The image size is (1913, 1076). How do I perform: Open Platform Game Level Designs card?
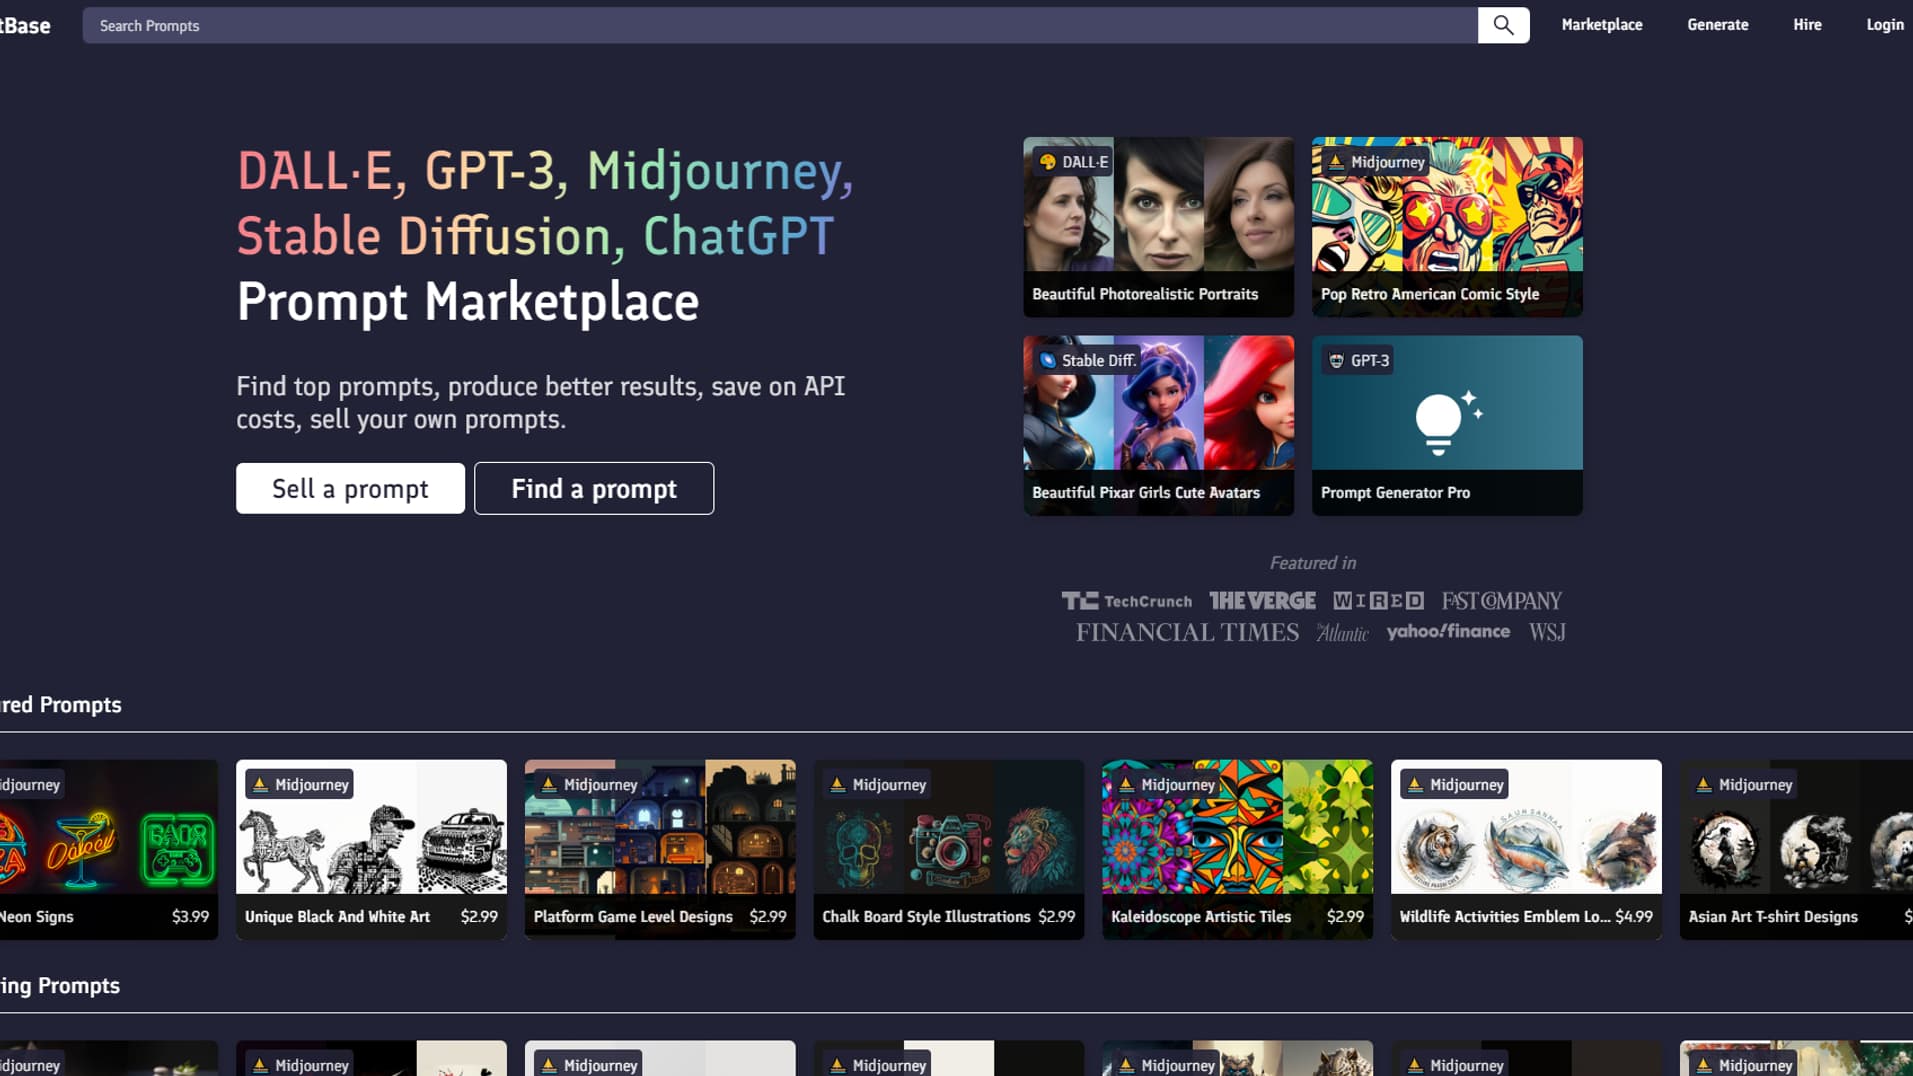(660, 849)
